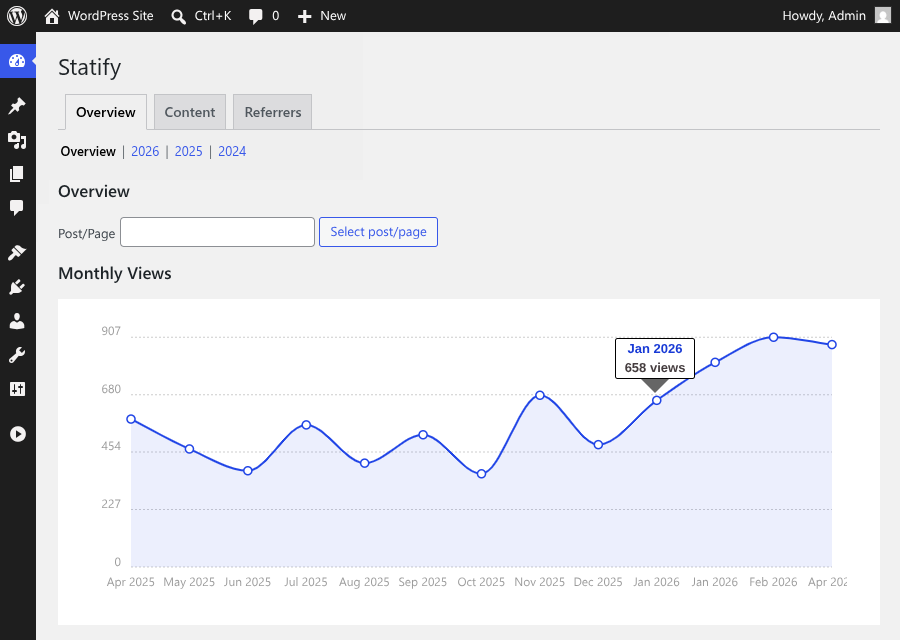The width and height of the screenshot is (900, 640).
Task: Collapse menu via play-circle sidebar icon
Action: [x=18, y=434]
